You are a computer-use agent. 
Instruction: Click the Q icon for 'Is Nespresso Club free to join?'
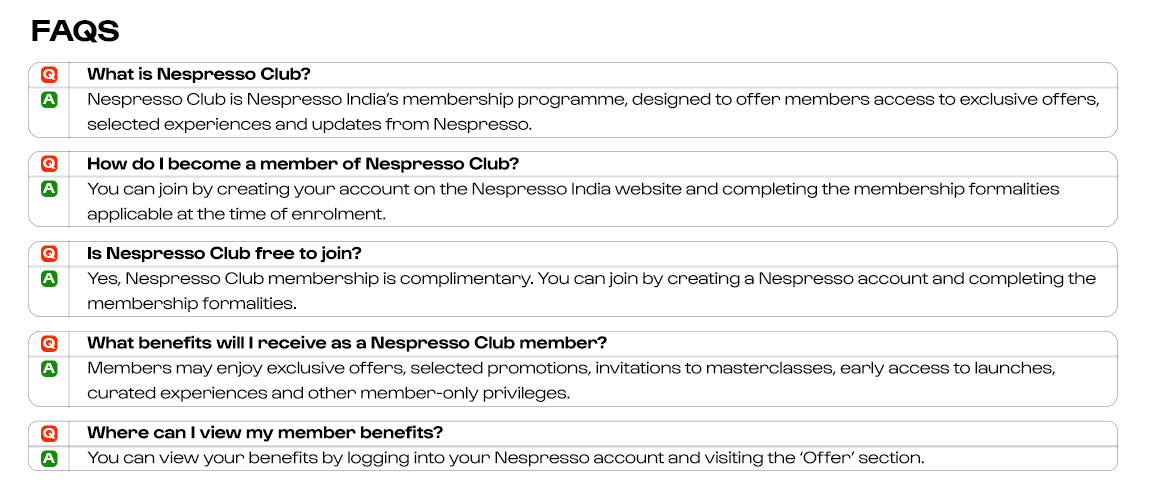(49, 254)
